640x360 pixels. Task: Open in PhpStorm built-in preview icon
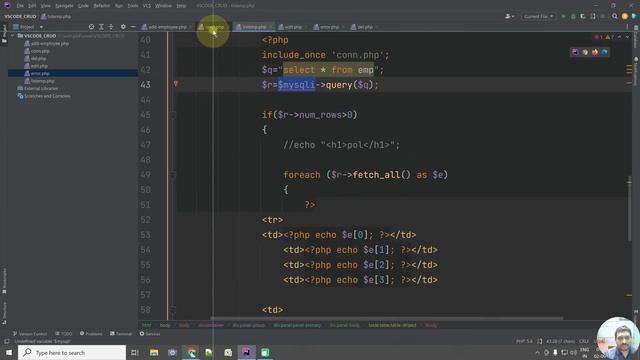575,52
